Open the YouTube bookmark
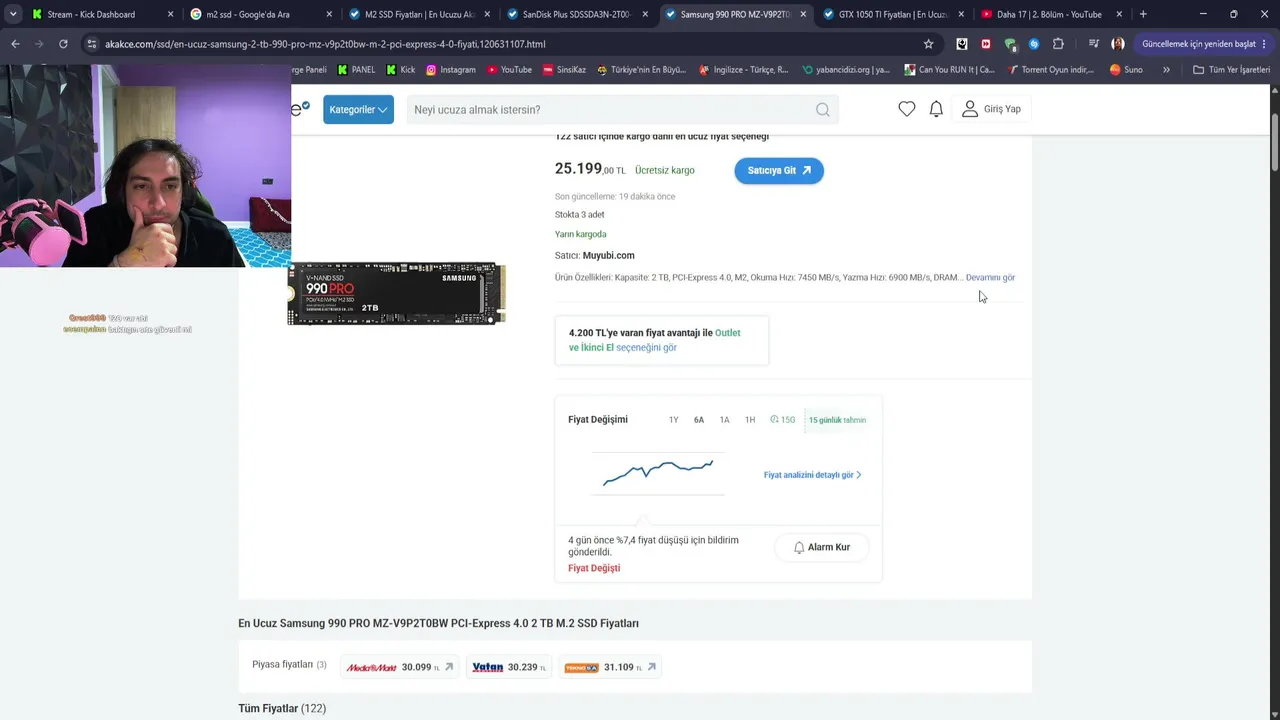Screen dimensions: 1280x720 point(509,70)
